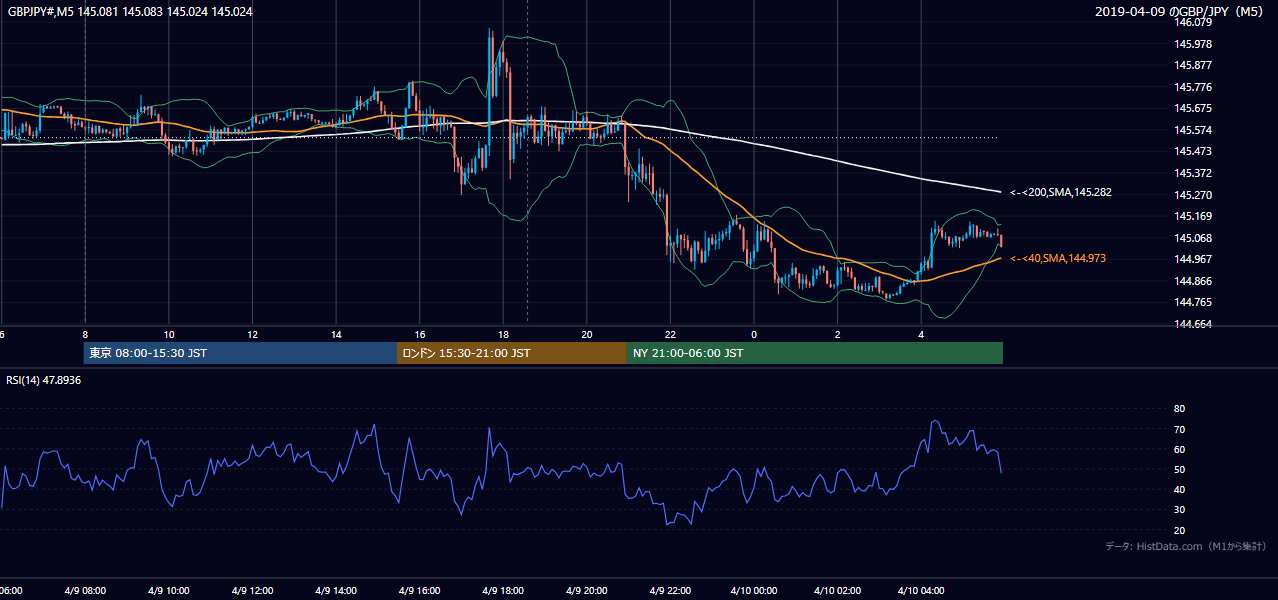Click the 144.765 price axis label

(1194, 302)
